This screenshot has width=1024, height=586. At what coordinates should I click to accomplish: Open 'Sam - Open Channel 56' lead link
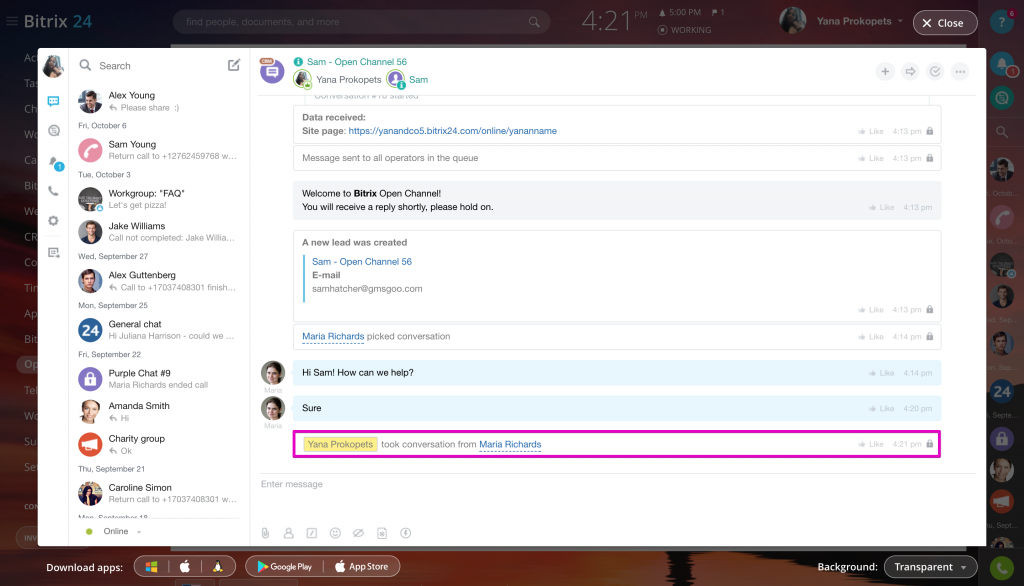click(x=362, y=261)
